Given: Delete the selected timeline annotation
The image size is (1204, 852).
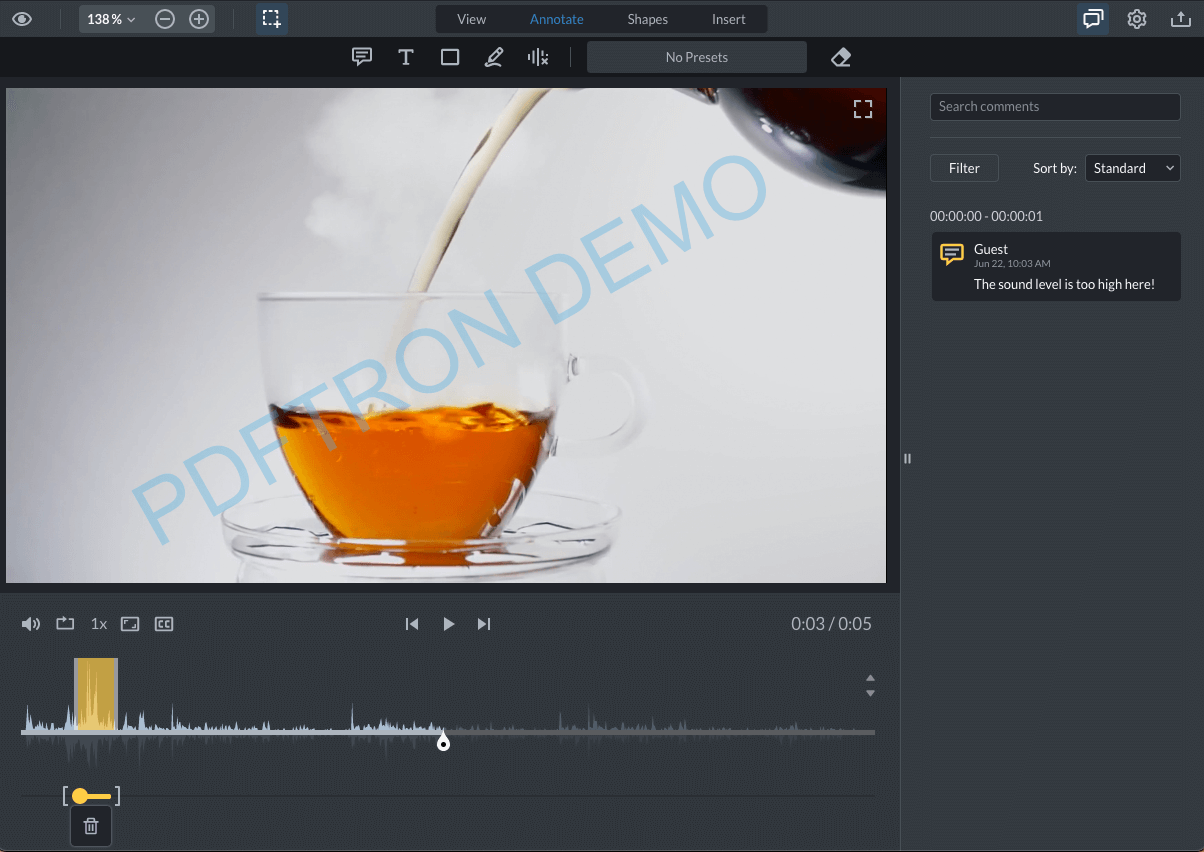Looking at the screenshot, I should (90, 826).
